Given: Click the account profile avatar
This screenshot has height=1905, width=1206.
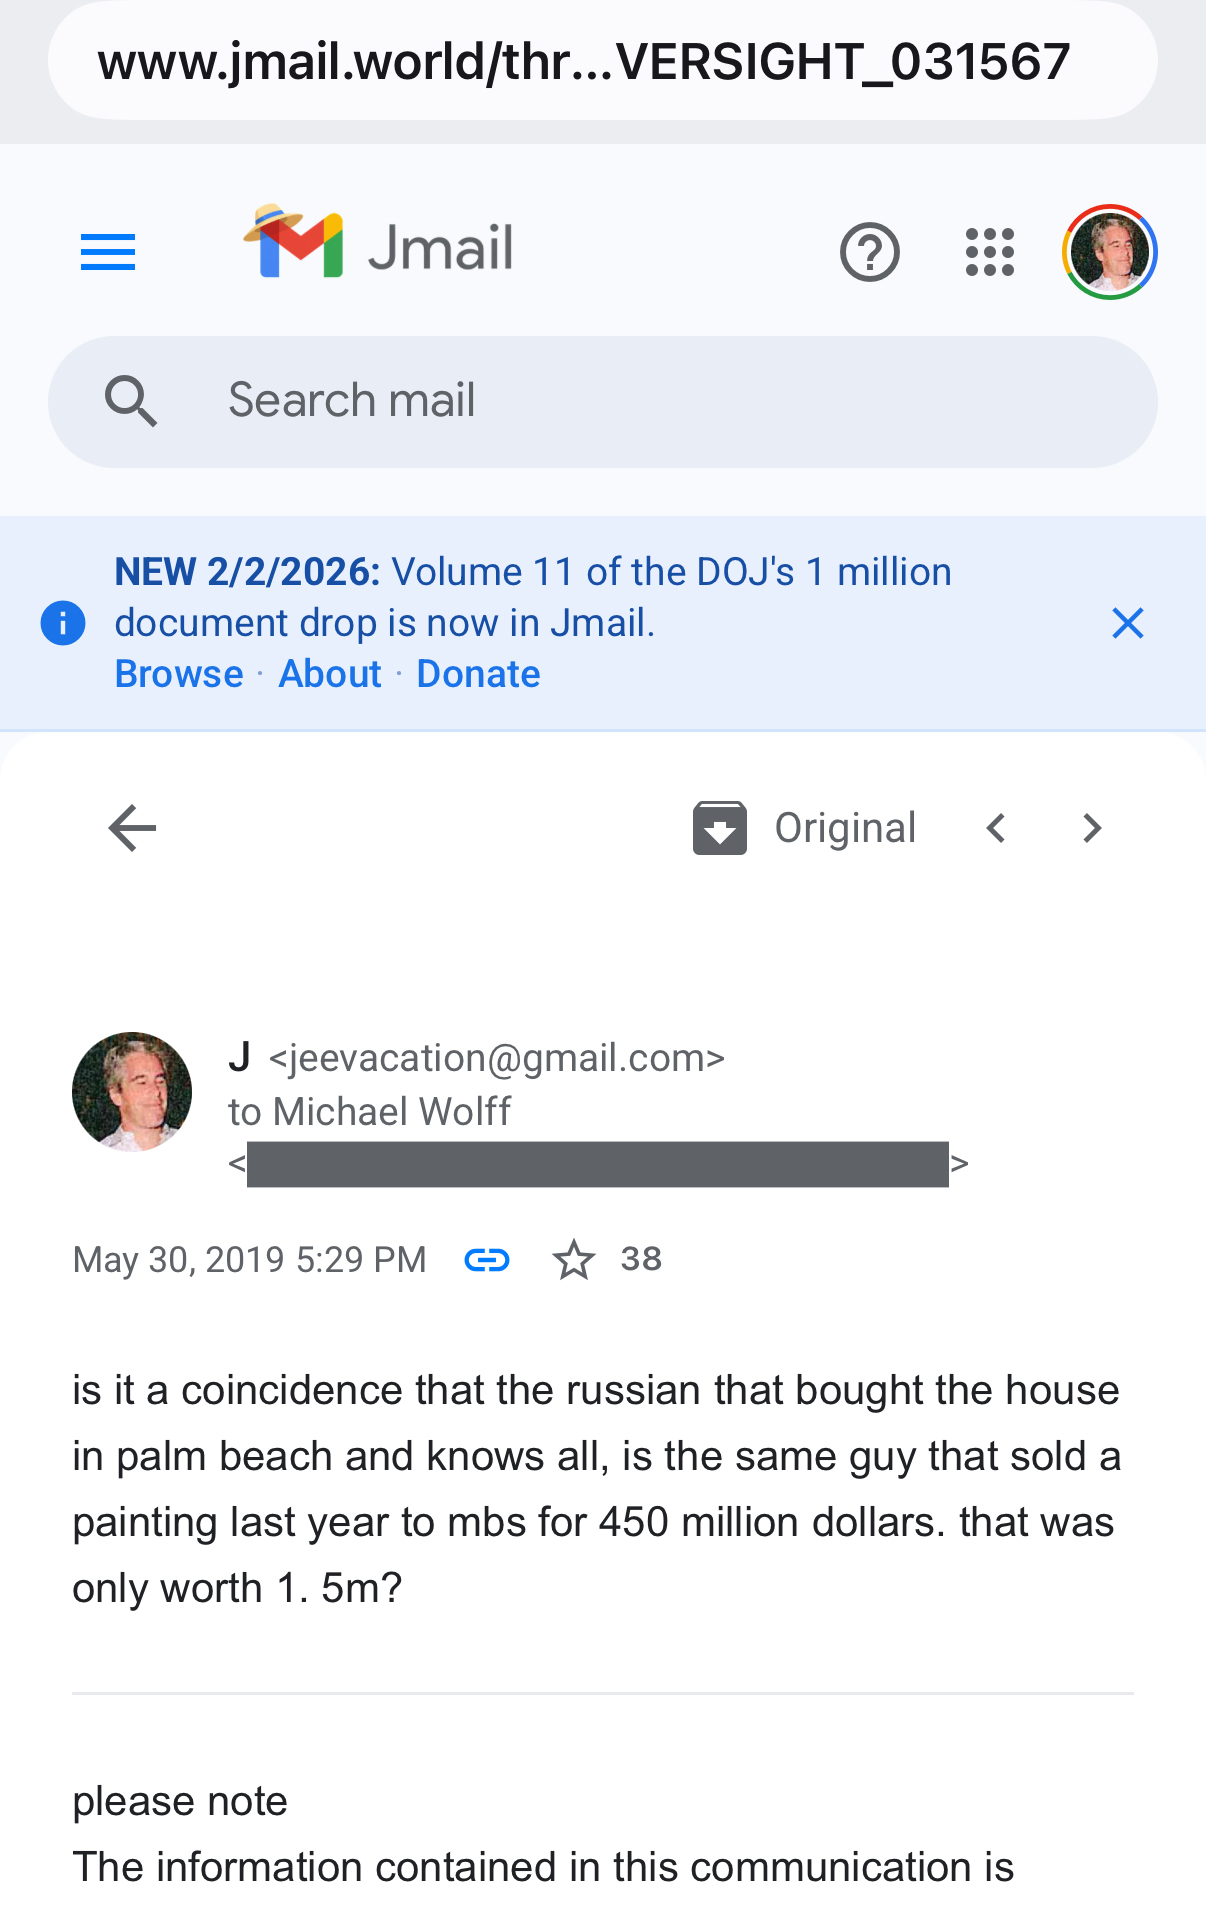Looking at the screenshot, I should click(x=1109, y=252).
